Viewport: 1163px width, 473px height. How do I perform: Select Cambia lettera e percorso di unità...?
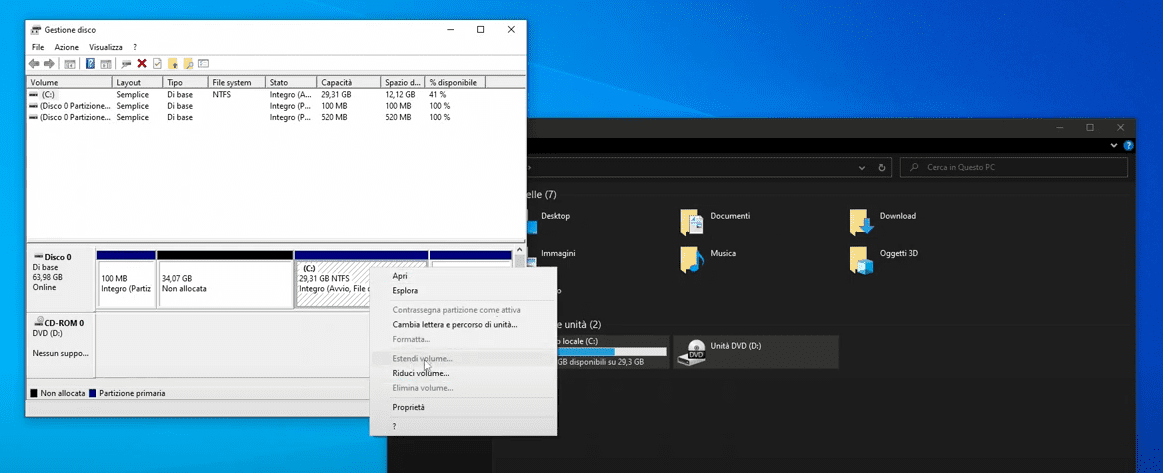454,324
